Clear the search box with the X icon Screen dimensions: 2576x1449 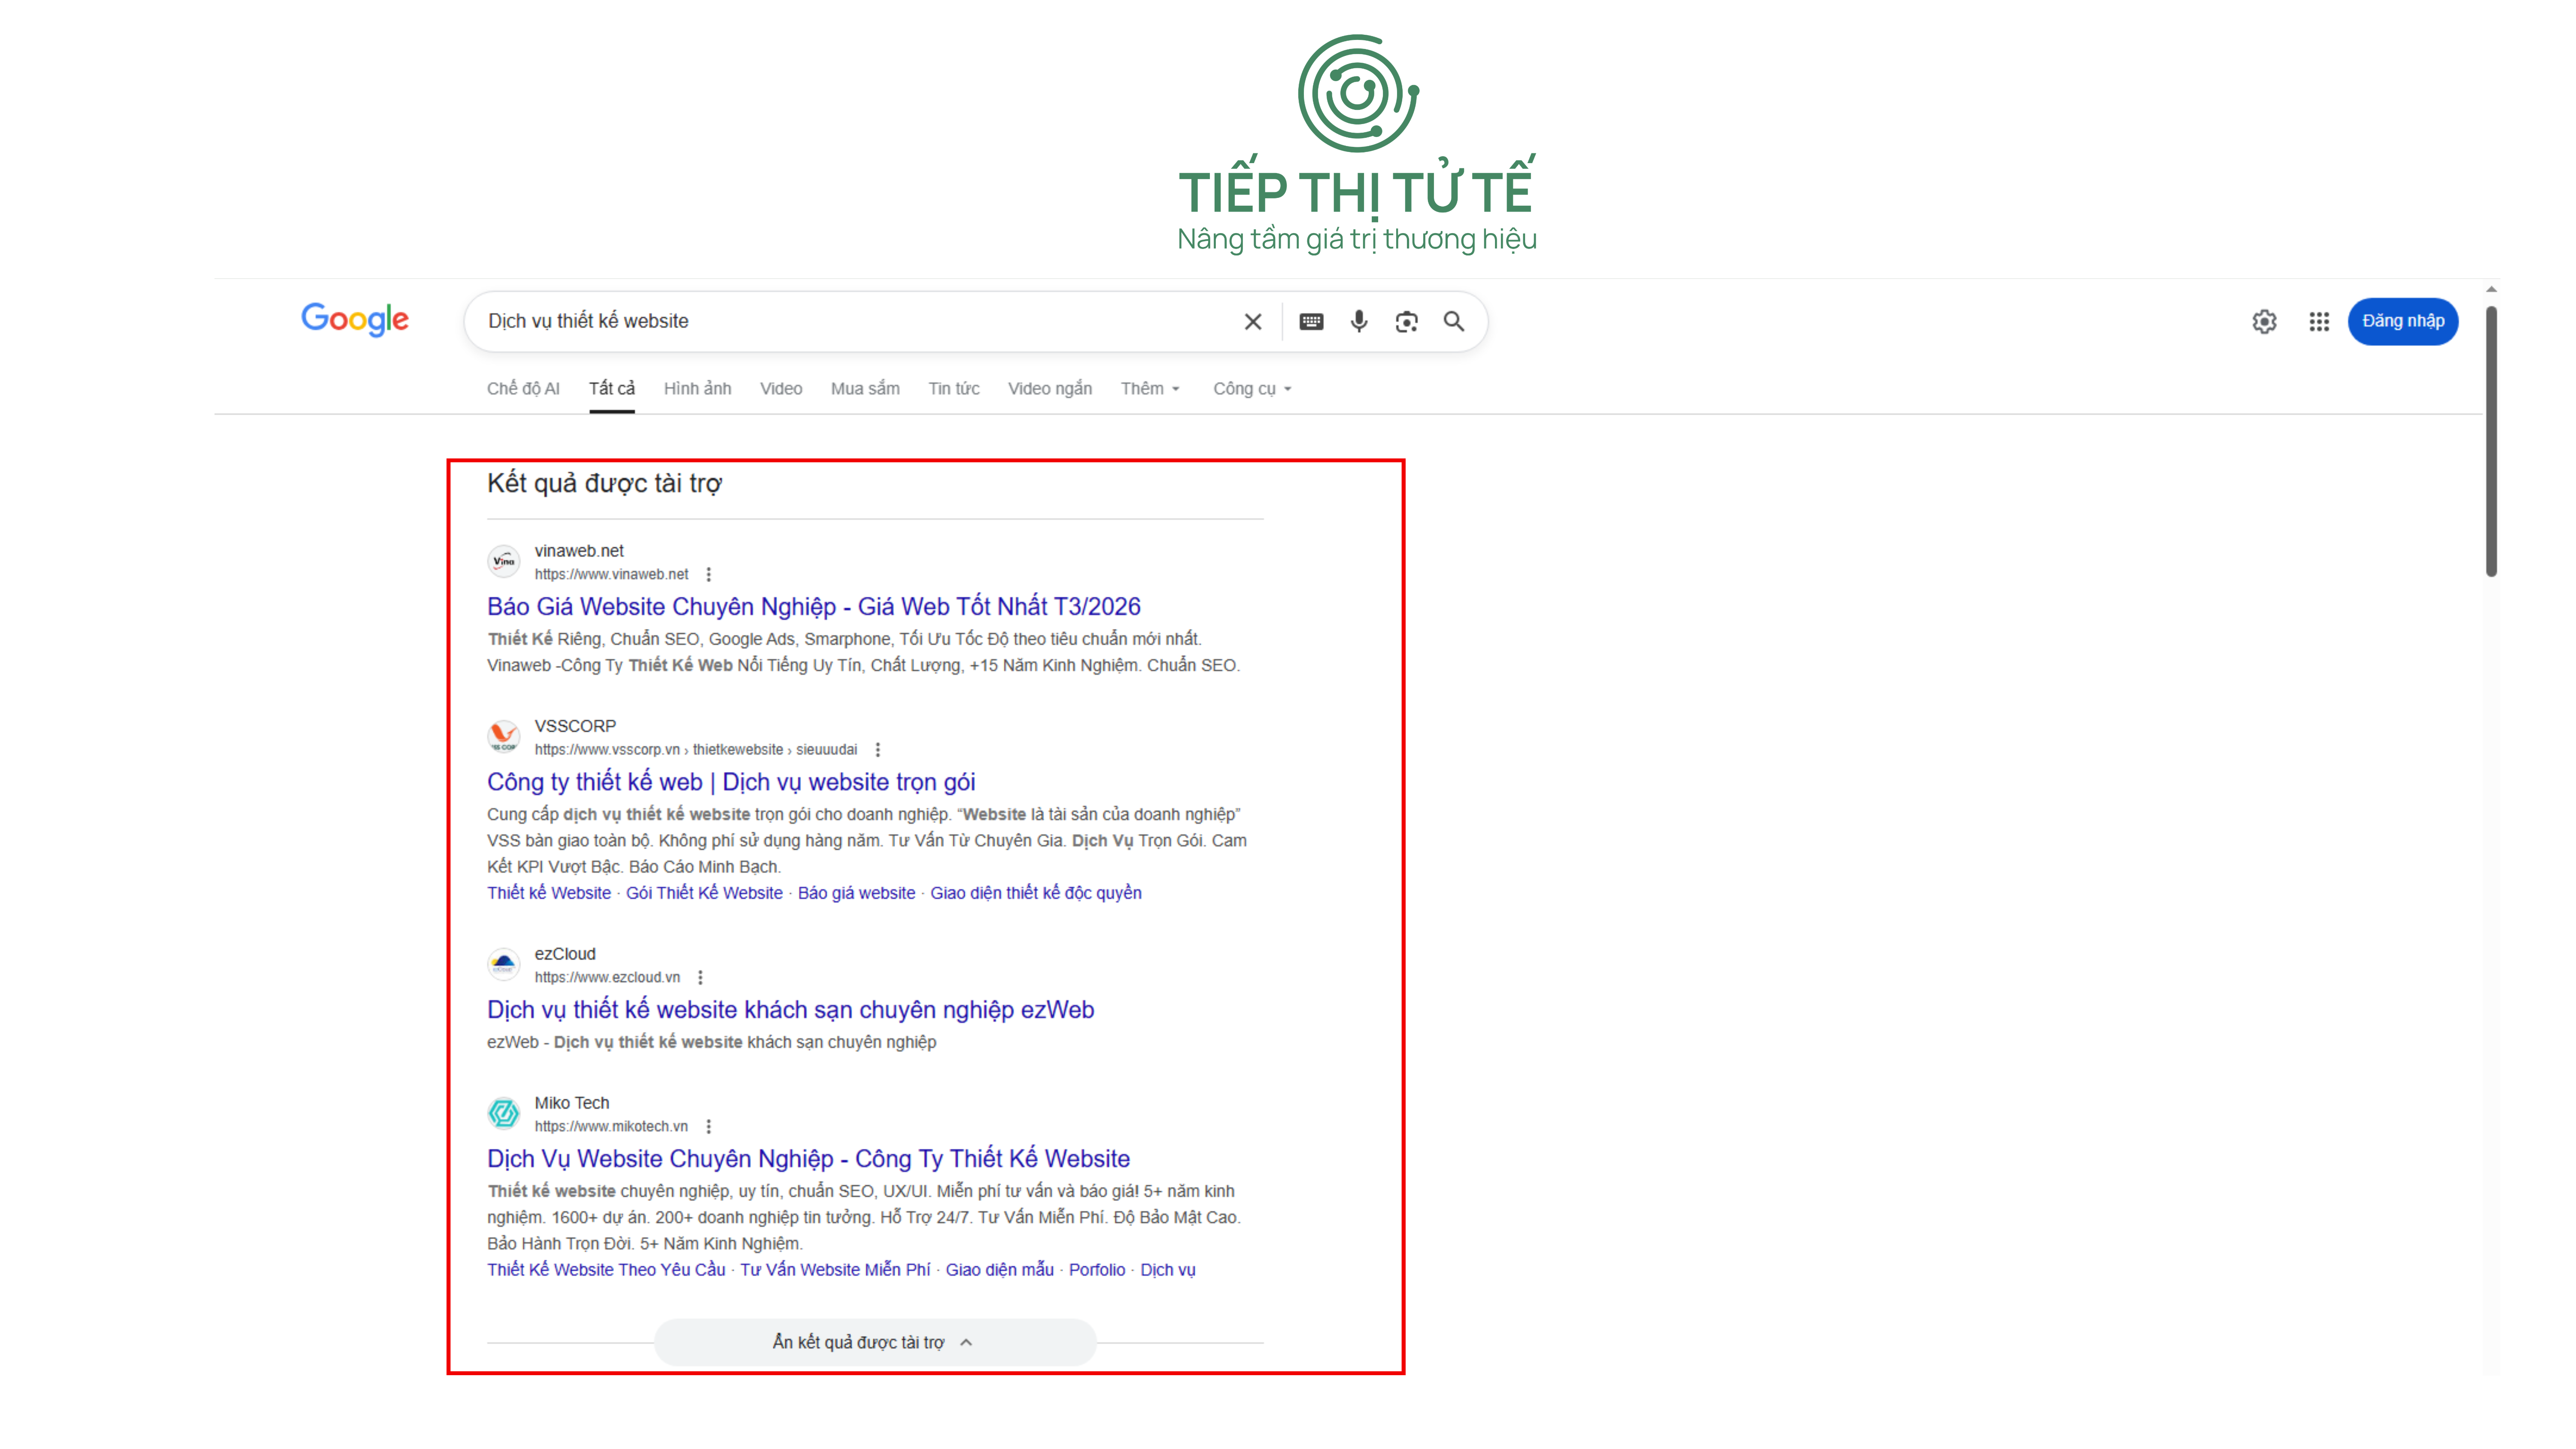coord(1252,321)
